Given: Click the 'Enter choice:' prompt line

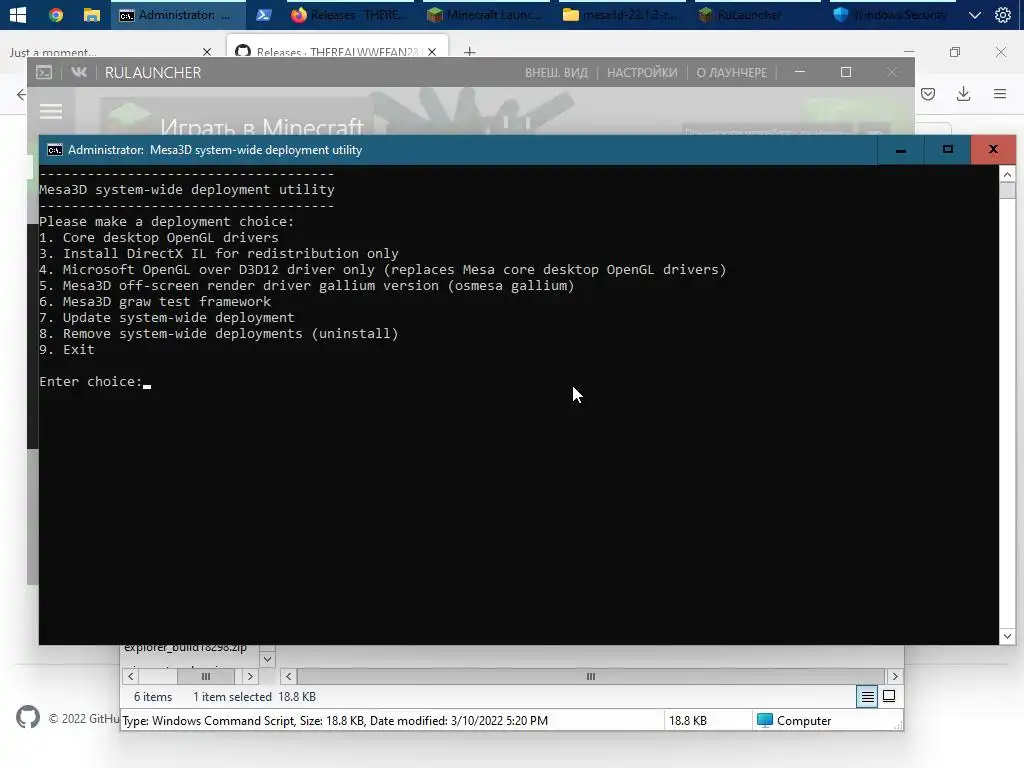Looking at the screenshot, I should click(91, 381).
